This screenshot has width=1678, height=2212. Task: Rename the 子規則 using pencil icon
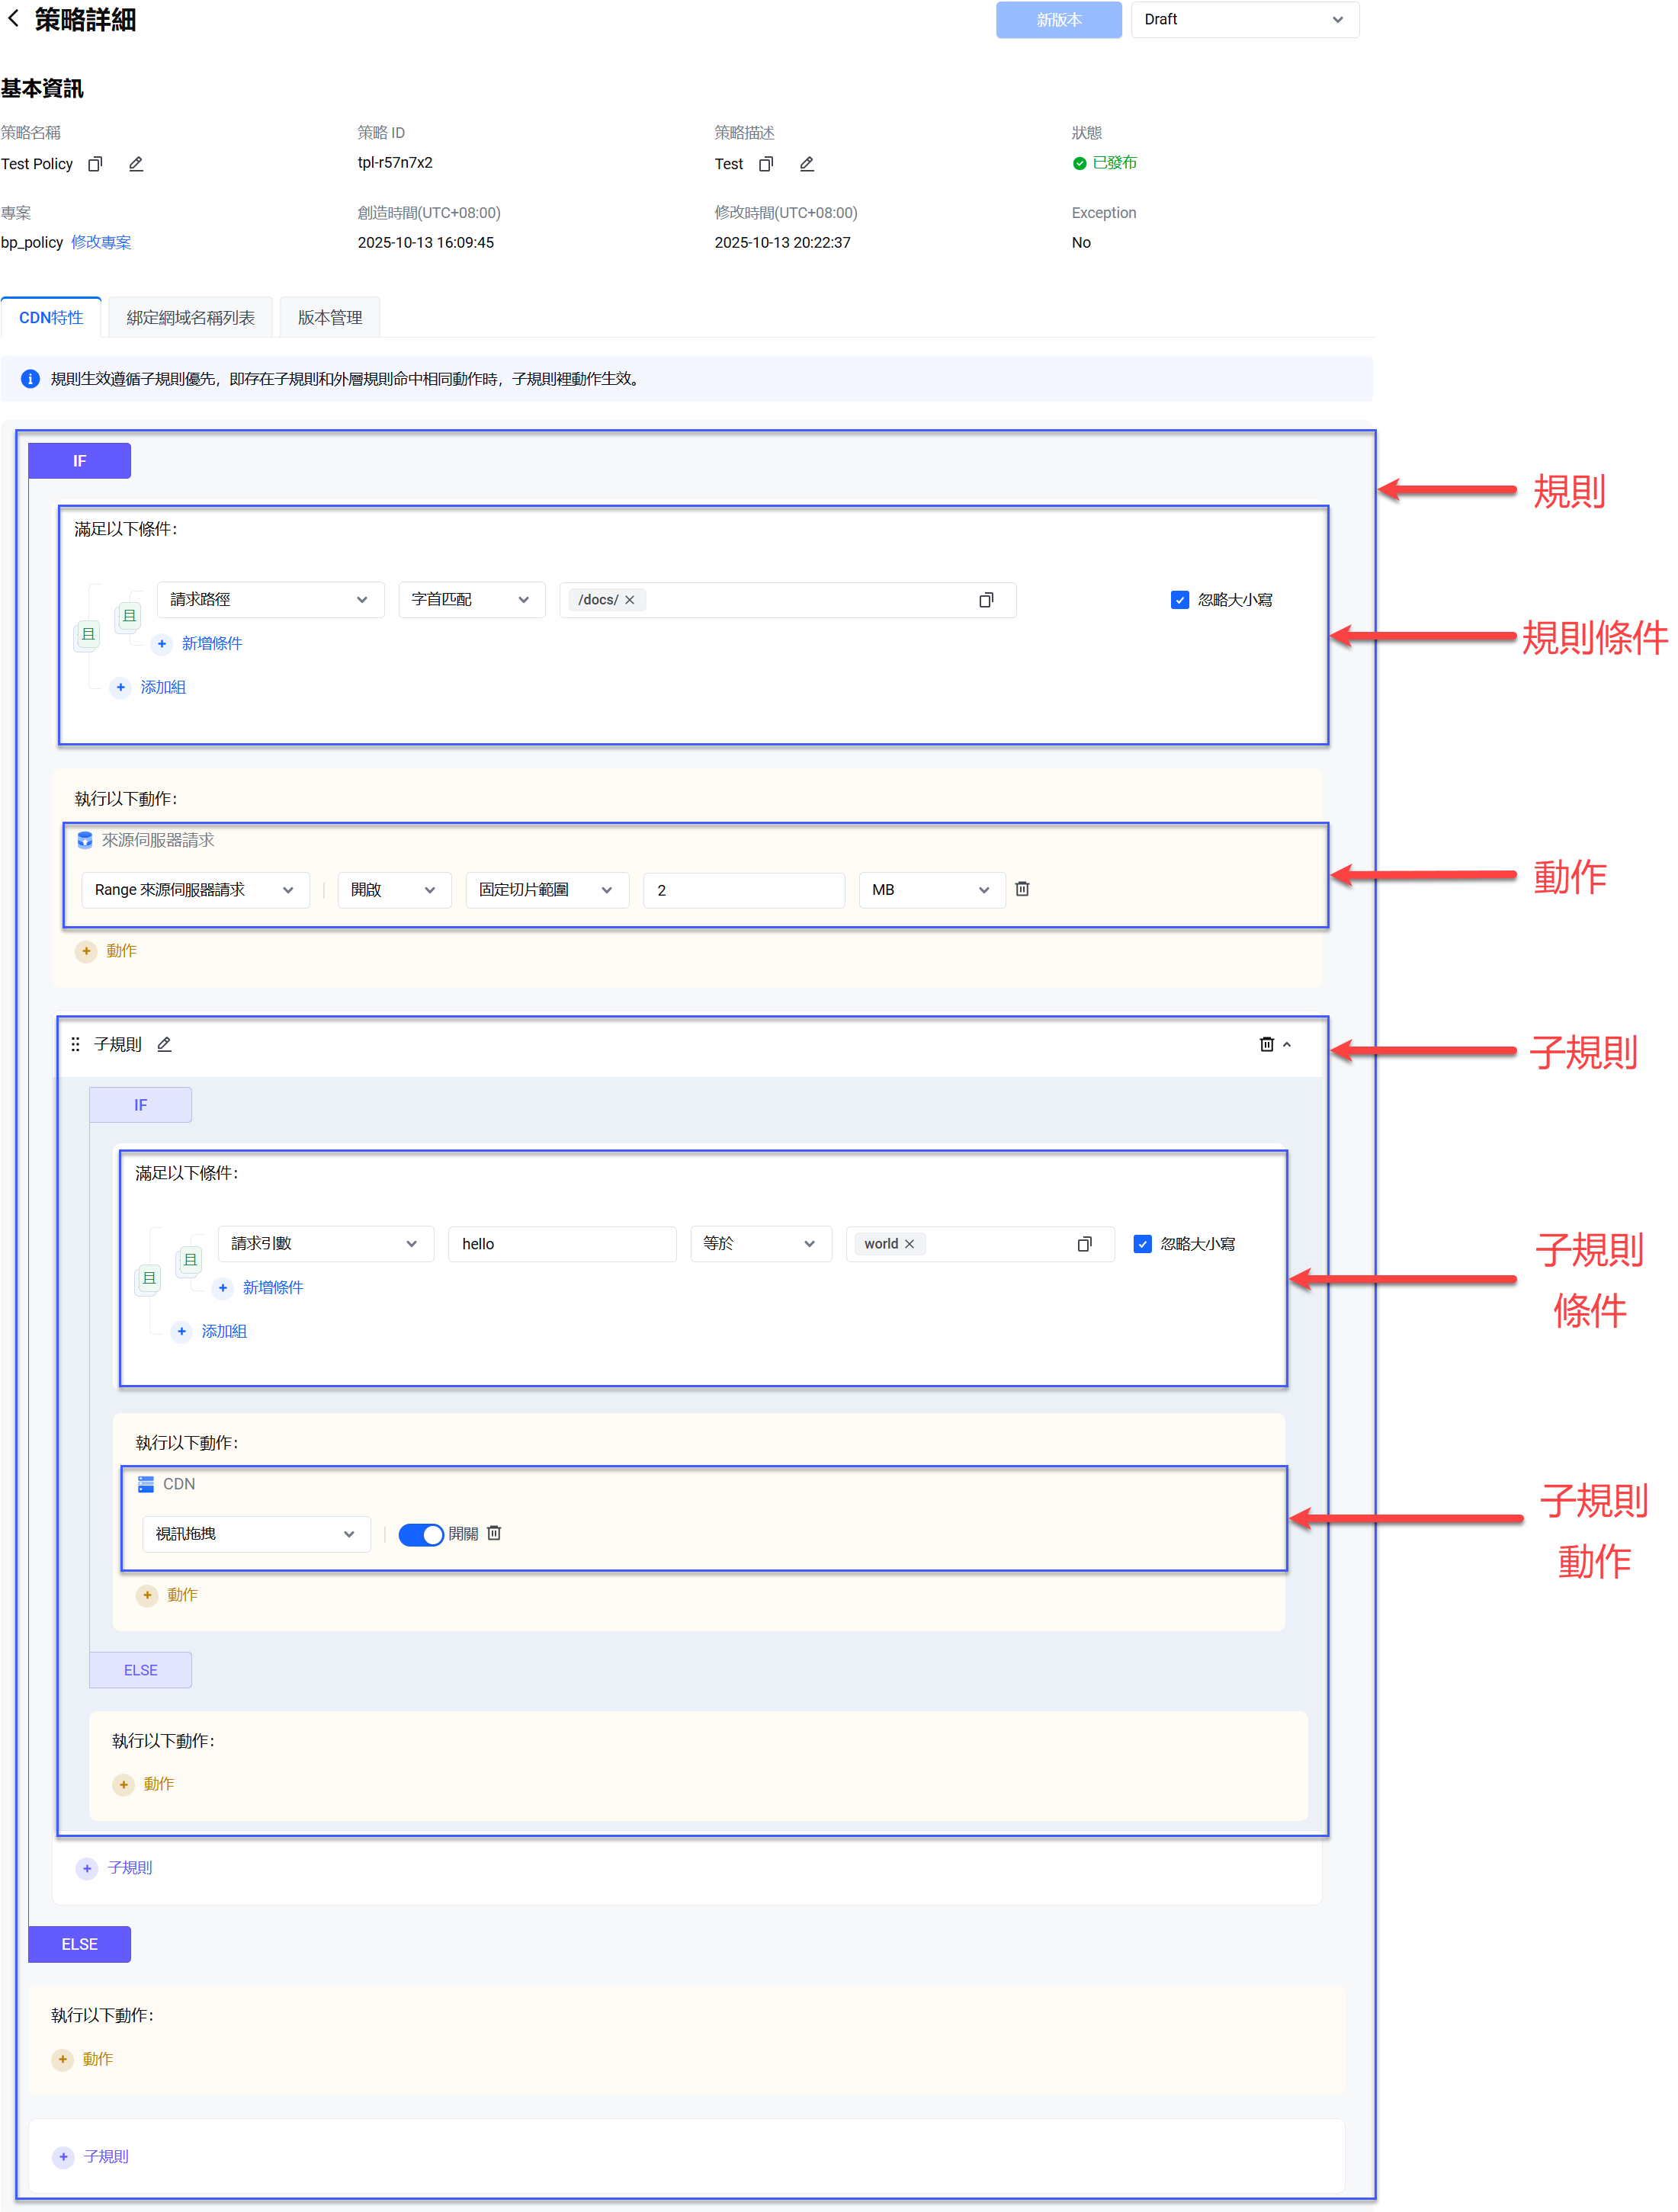pos(165,1044)
